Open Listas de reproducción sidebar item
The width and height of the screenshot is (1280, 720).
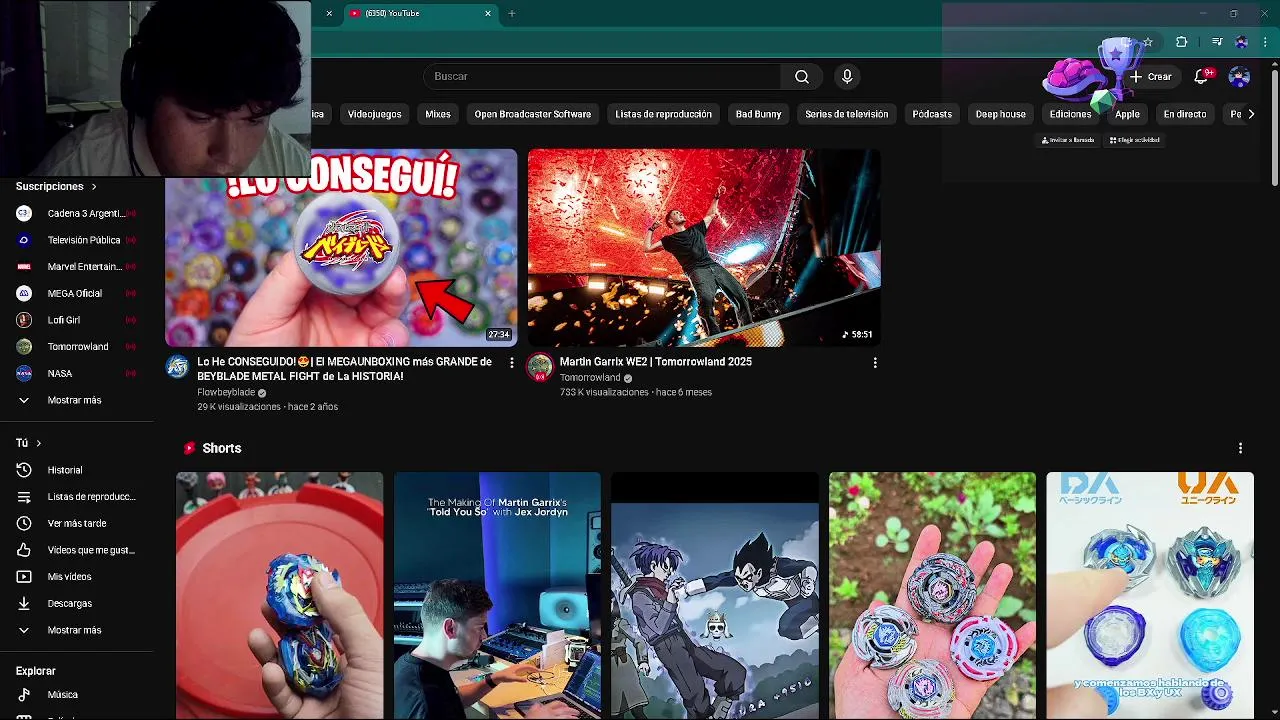pos(76,497)
